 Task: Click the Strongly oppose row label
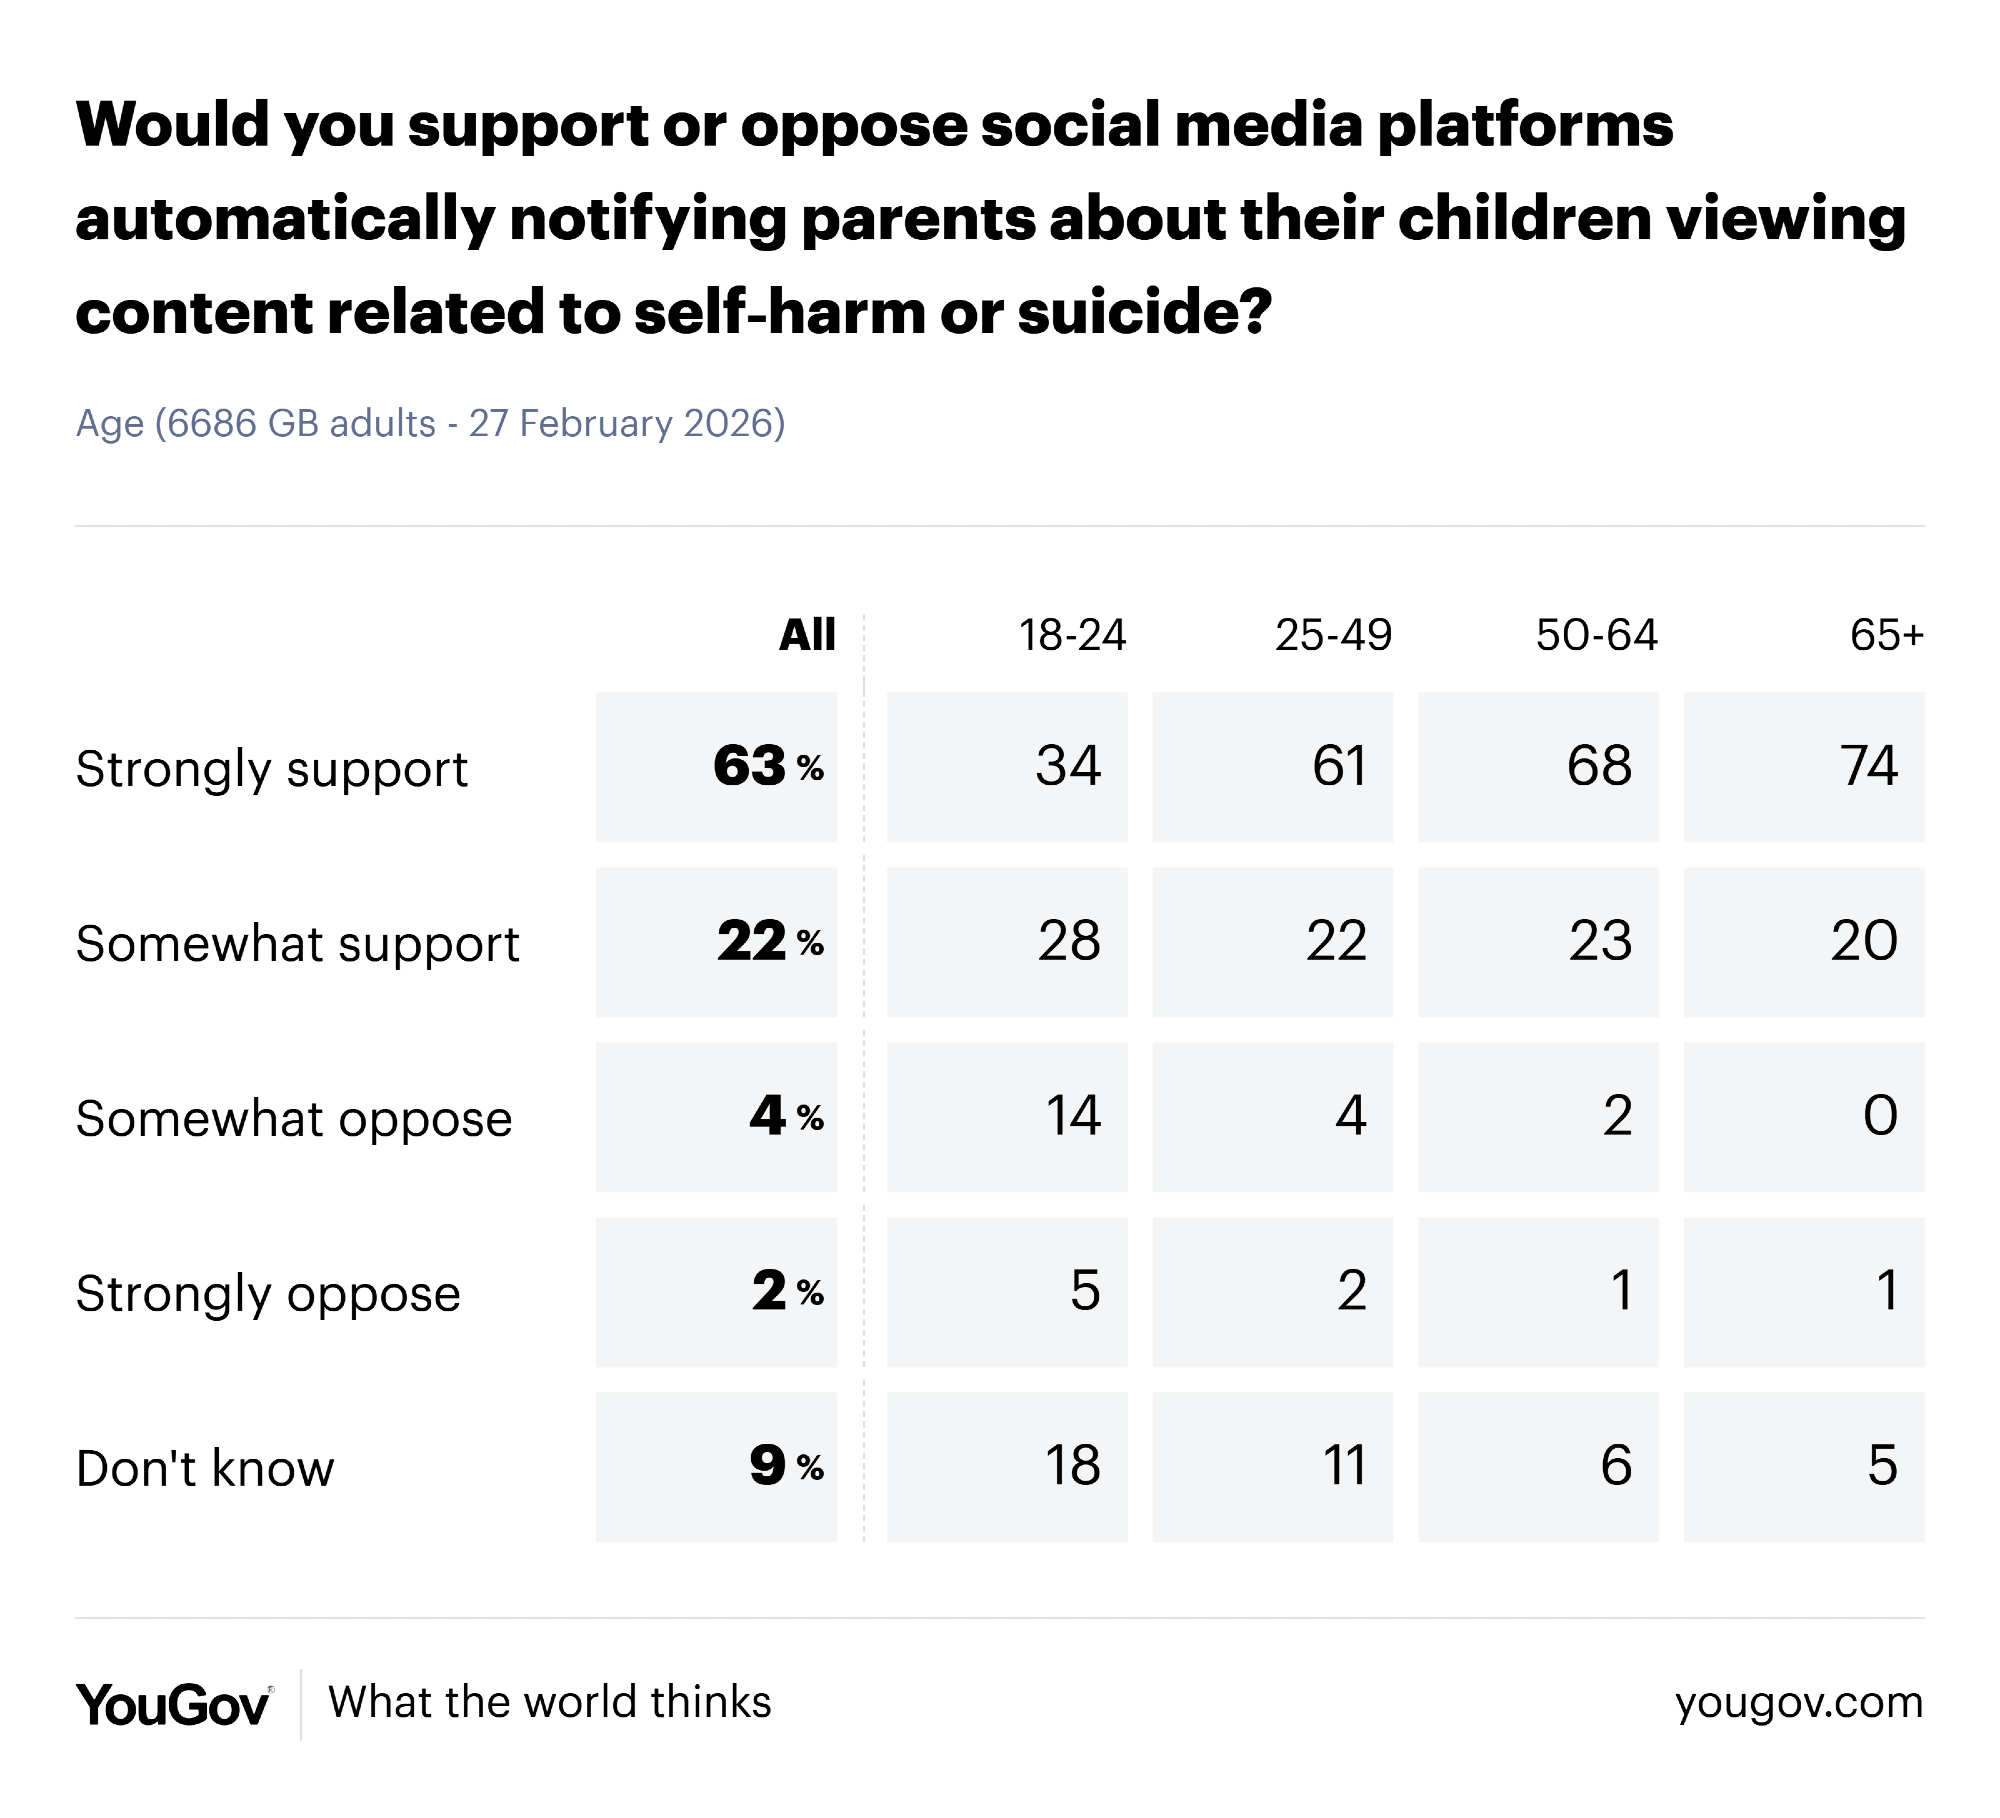click(268, 1293)
